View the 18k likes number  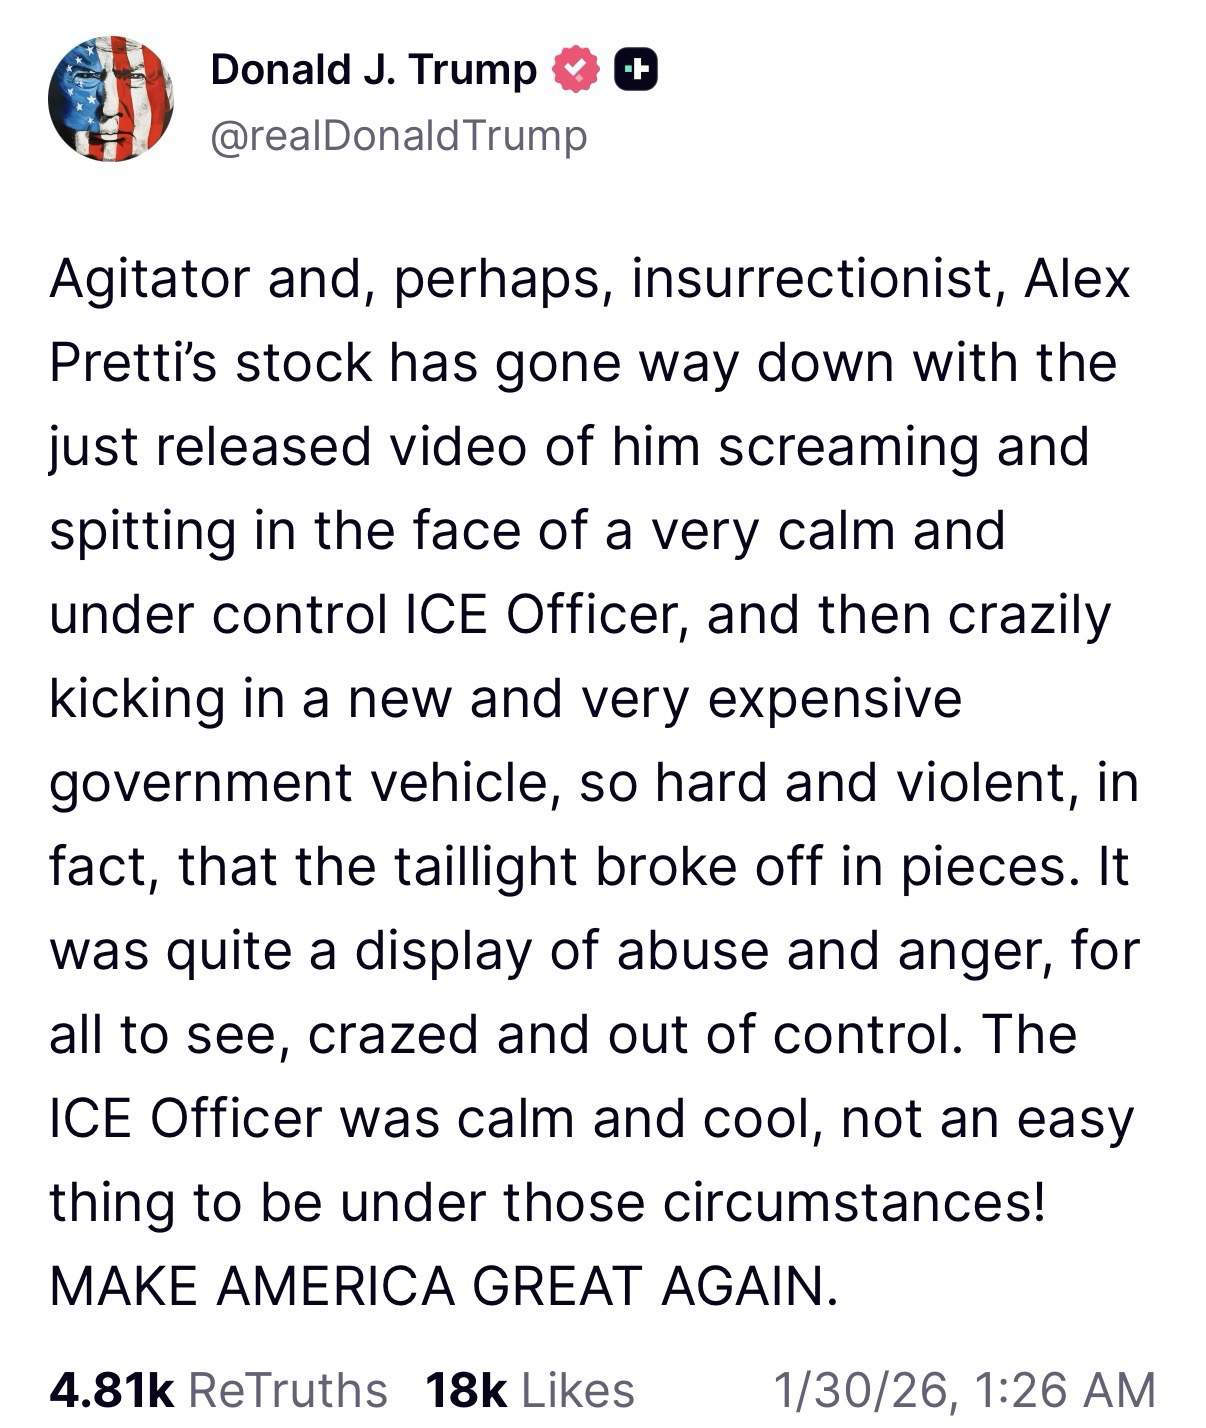pos(466,1389)
